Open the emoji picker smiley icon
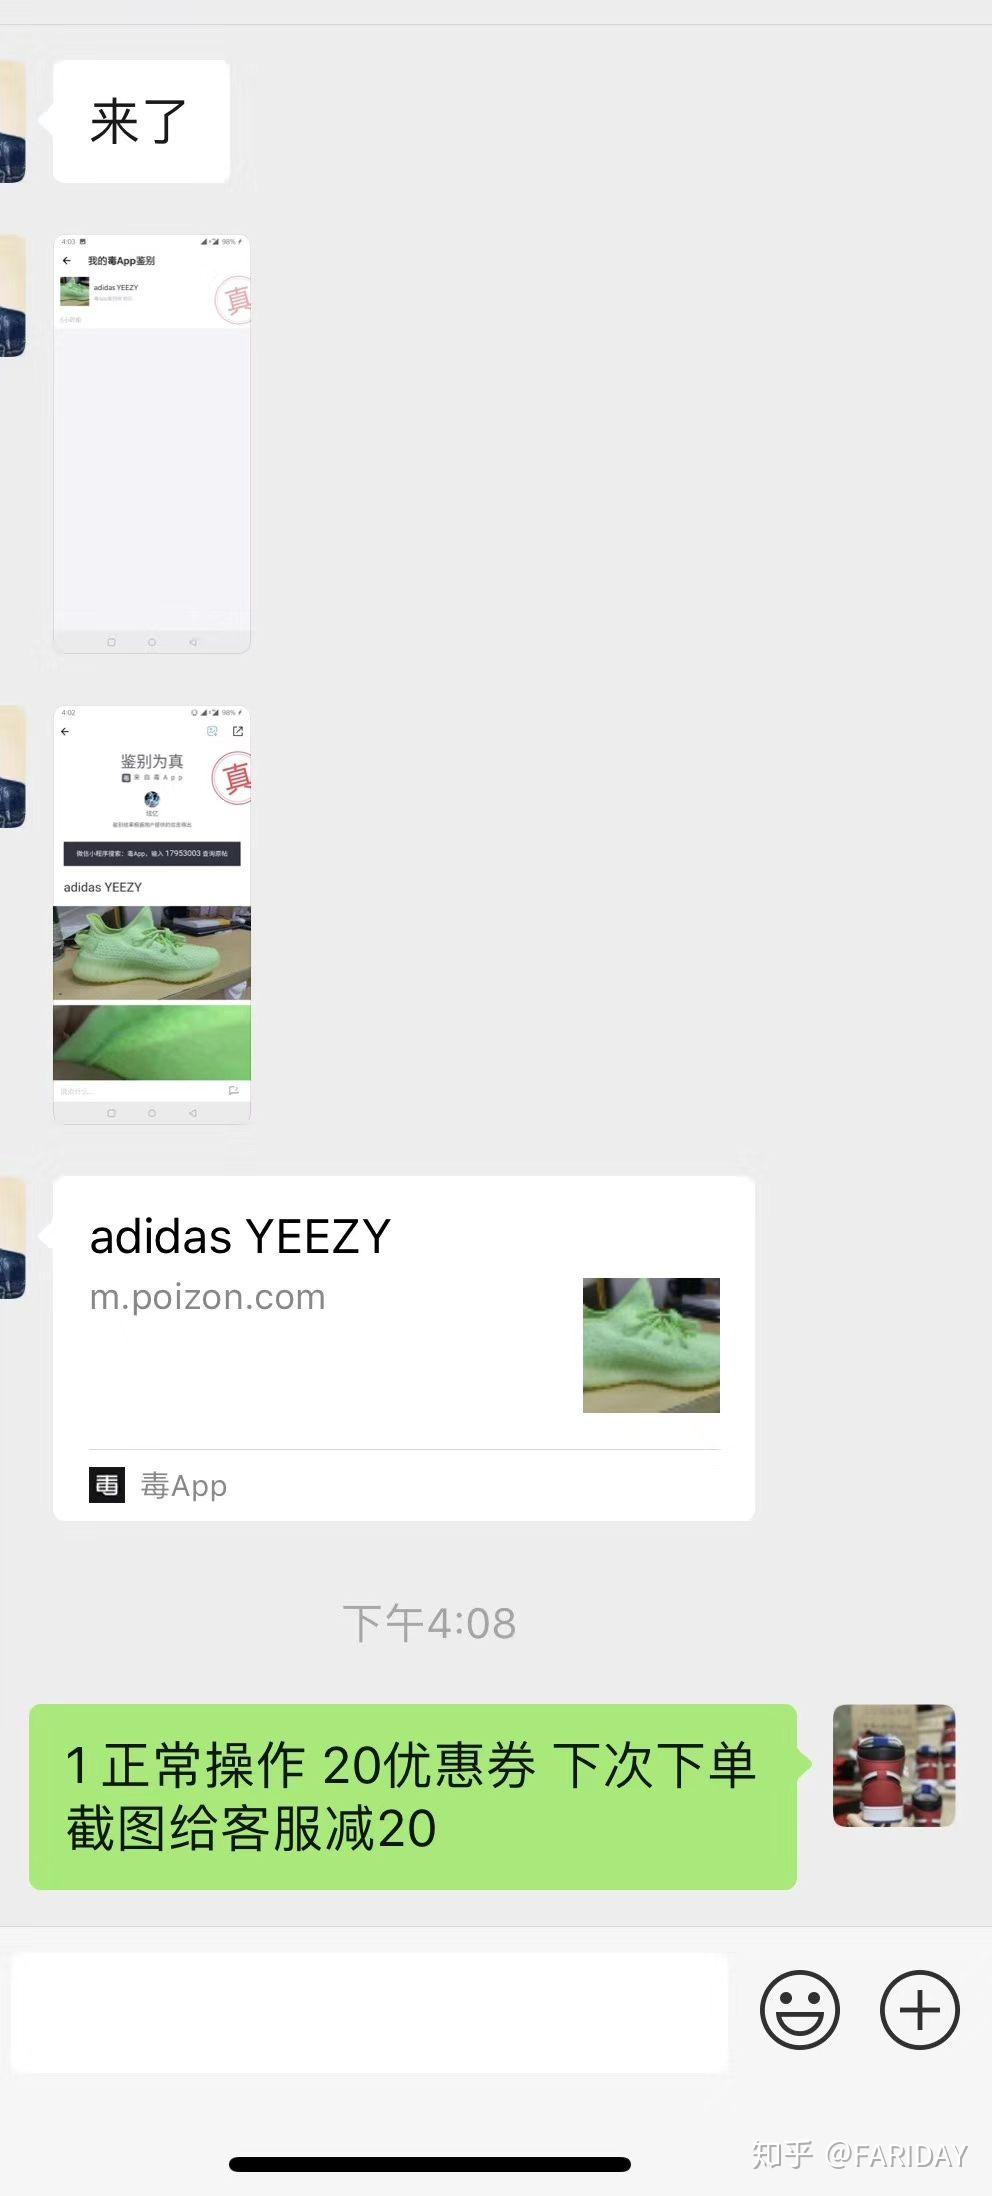 (799, 2009)
